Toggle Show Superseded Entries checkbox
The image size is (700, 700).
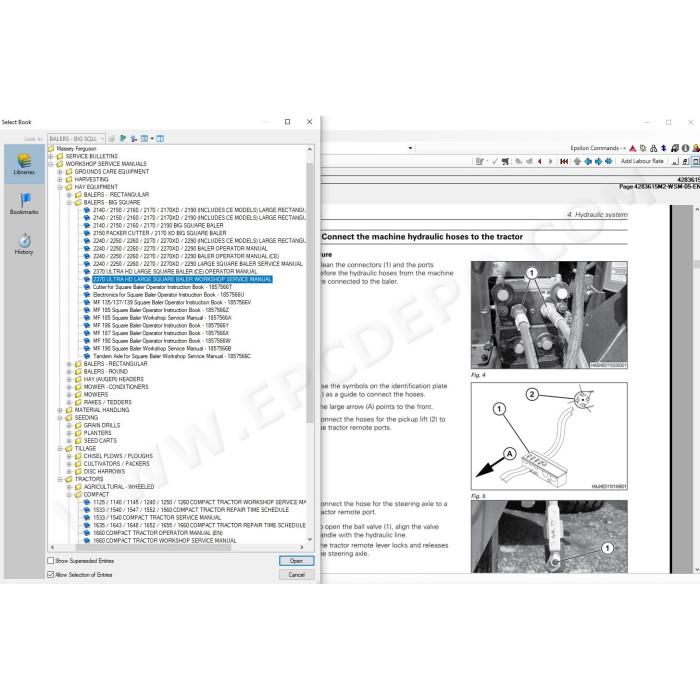51,561
